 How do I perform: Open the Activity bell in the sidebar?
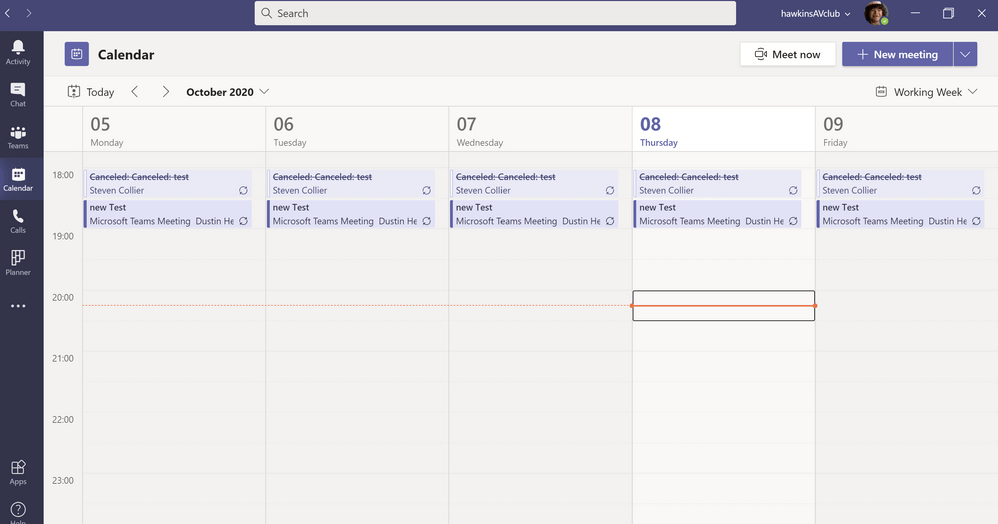click(18, 52)
